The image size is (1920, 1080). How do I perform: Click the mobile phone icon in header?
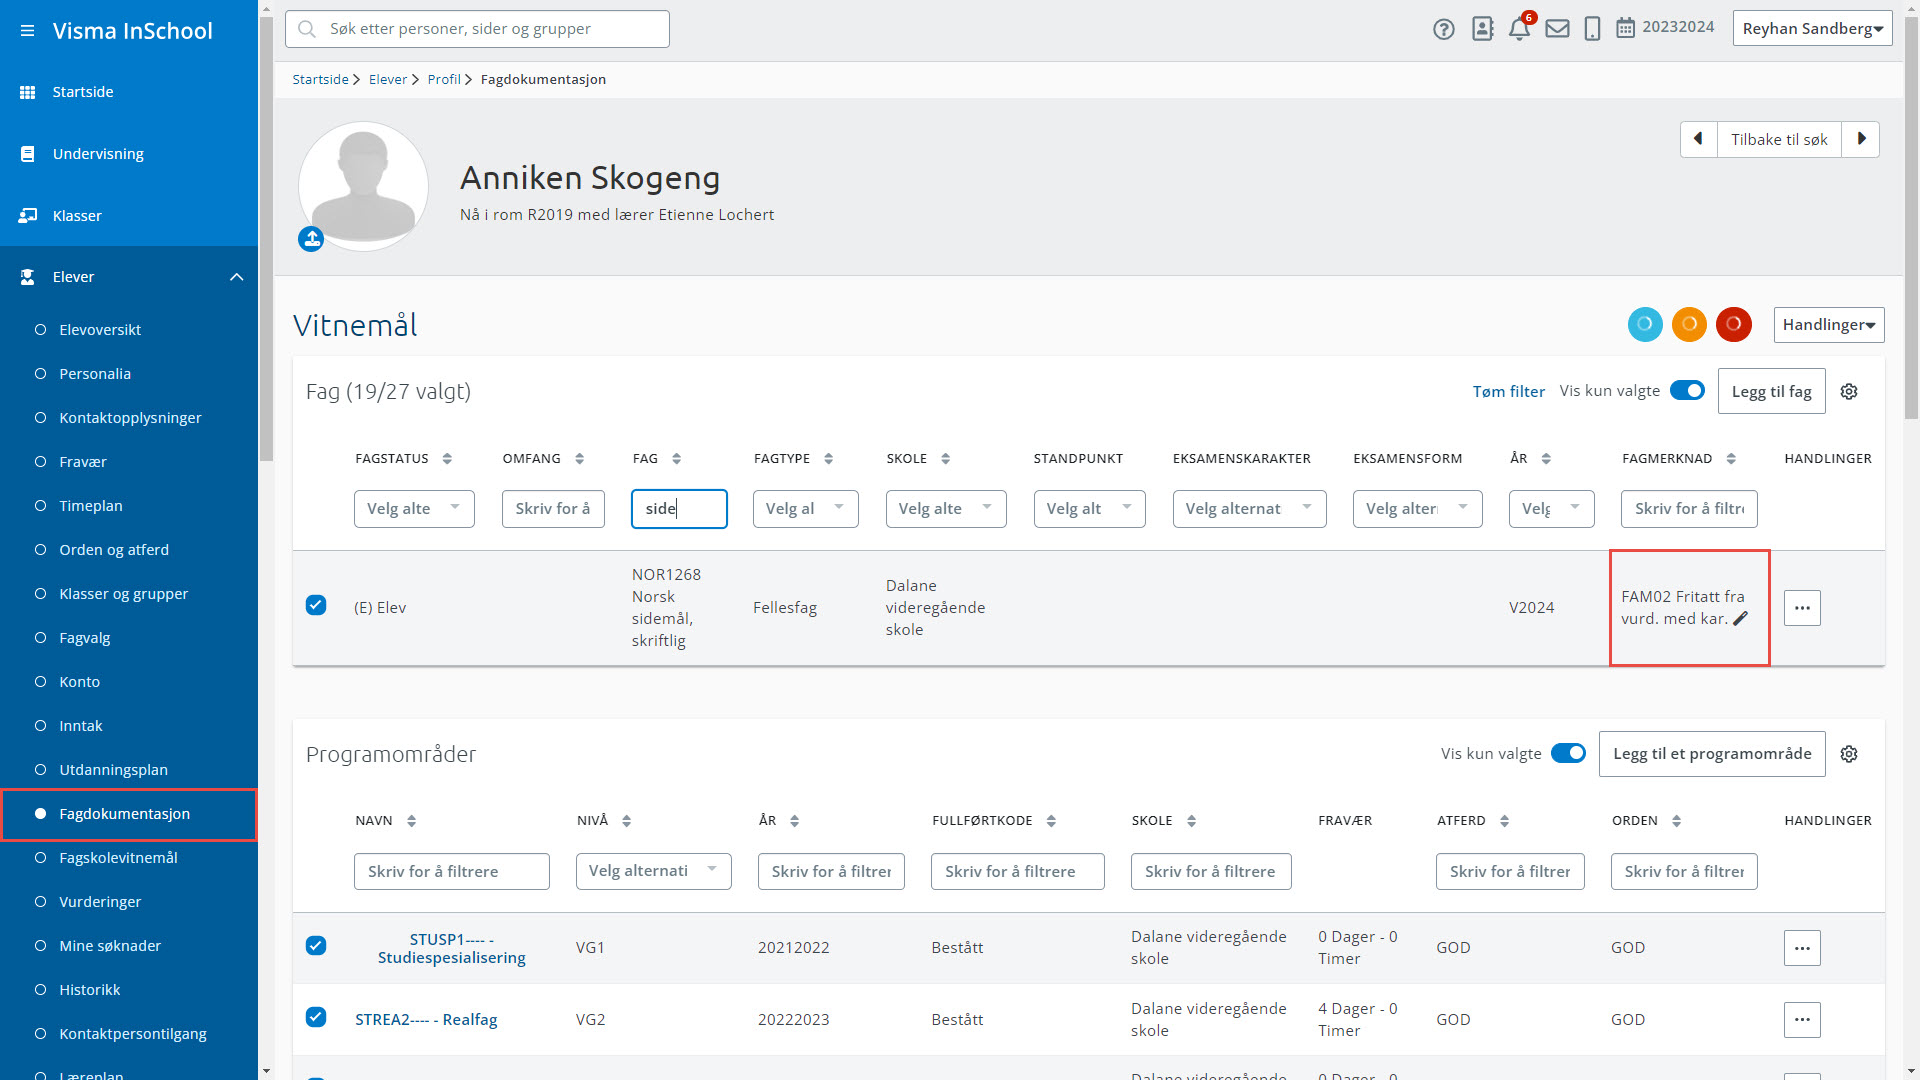click(1593, 29)
